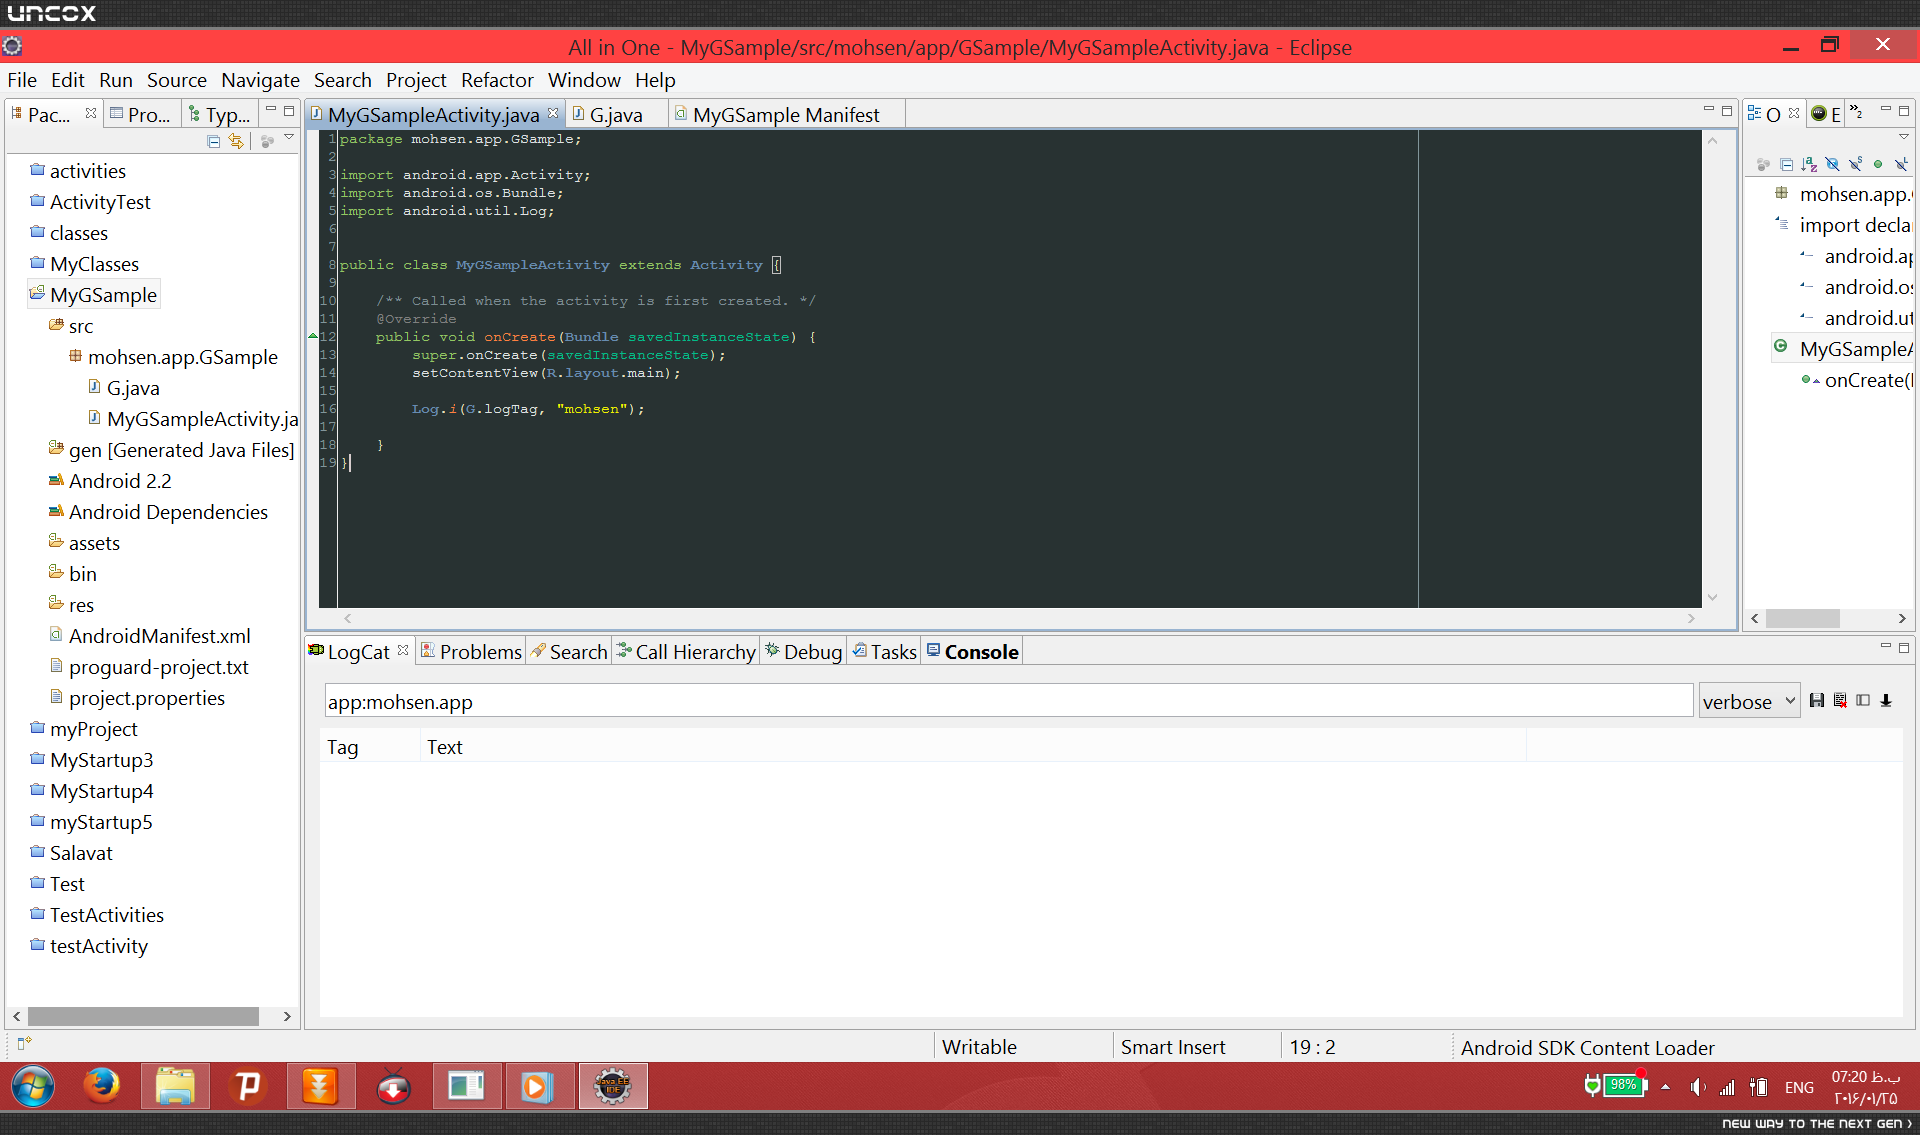This screenshot has height=1135, width=1920.
Task: Minimize the Package Explorer panel
Action: [x=271, y=110]
